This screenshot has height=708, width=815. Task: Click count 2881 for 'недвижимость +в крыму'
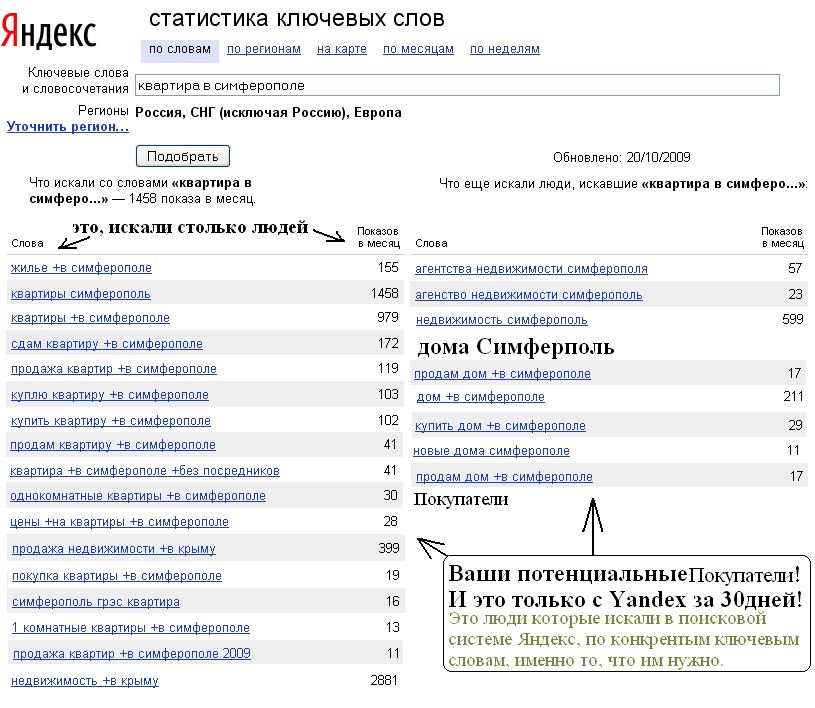tap(384, 680)
